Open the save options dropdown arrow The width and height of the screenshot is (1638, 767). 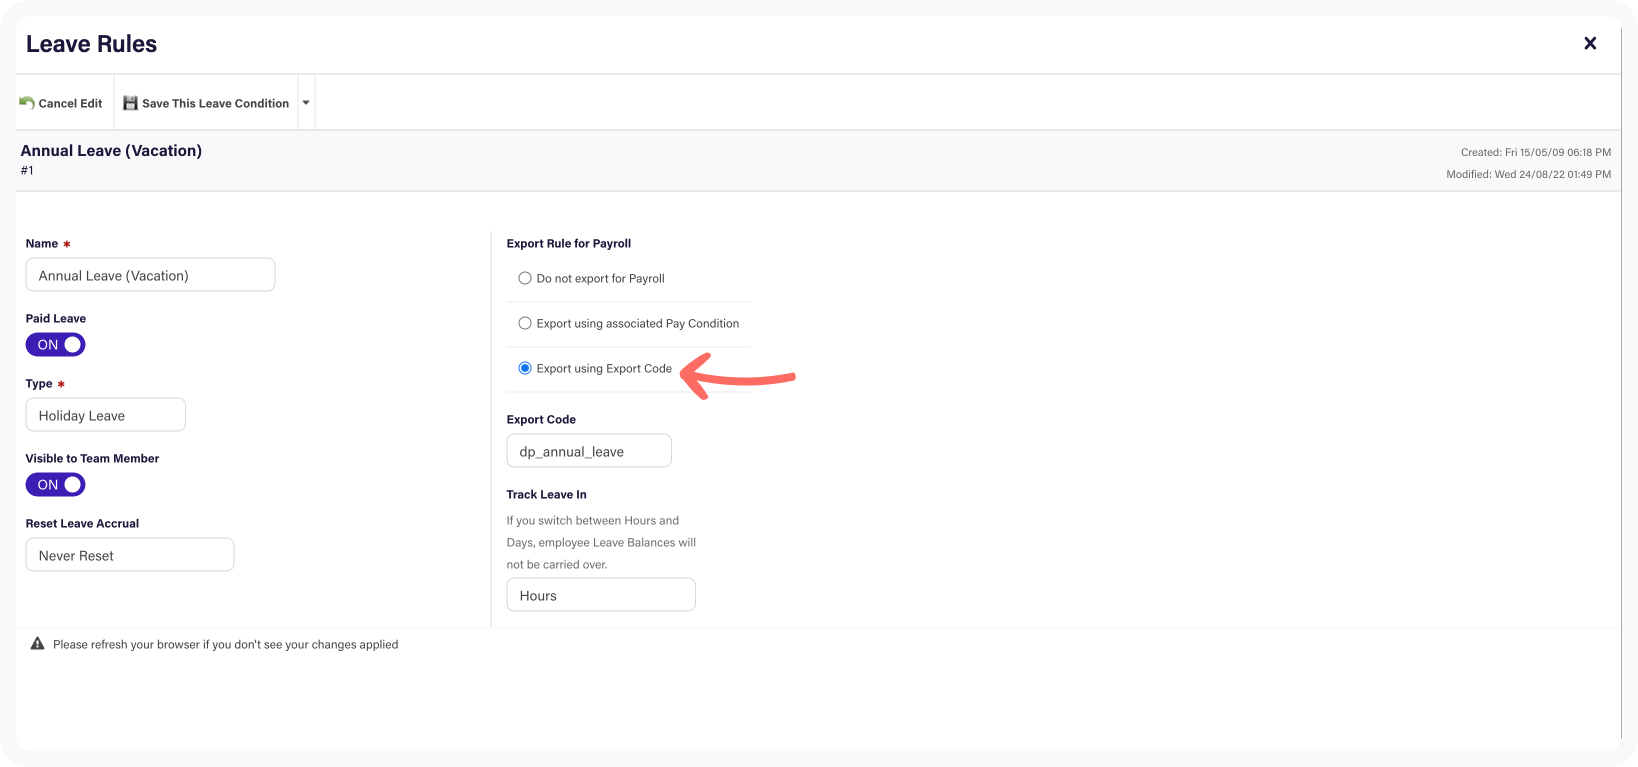coord(306,103)
